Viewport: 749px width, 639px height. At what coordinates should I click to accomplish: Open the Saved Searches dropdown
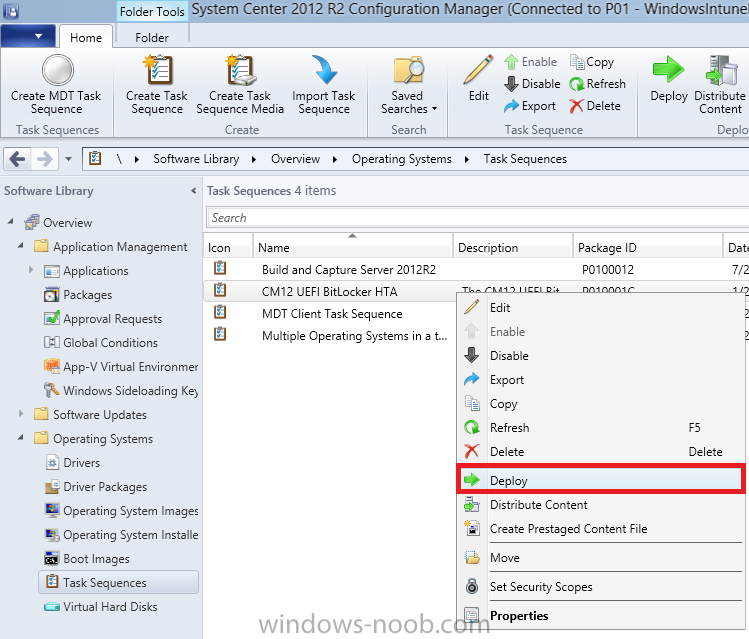pos(409,85)
